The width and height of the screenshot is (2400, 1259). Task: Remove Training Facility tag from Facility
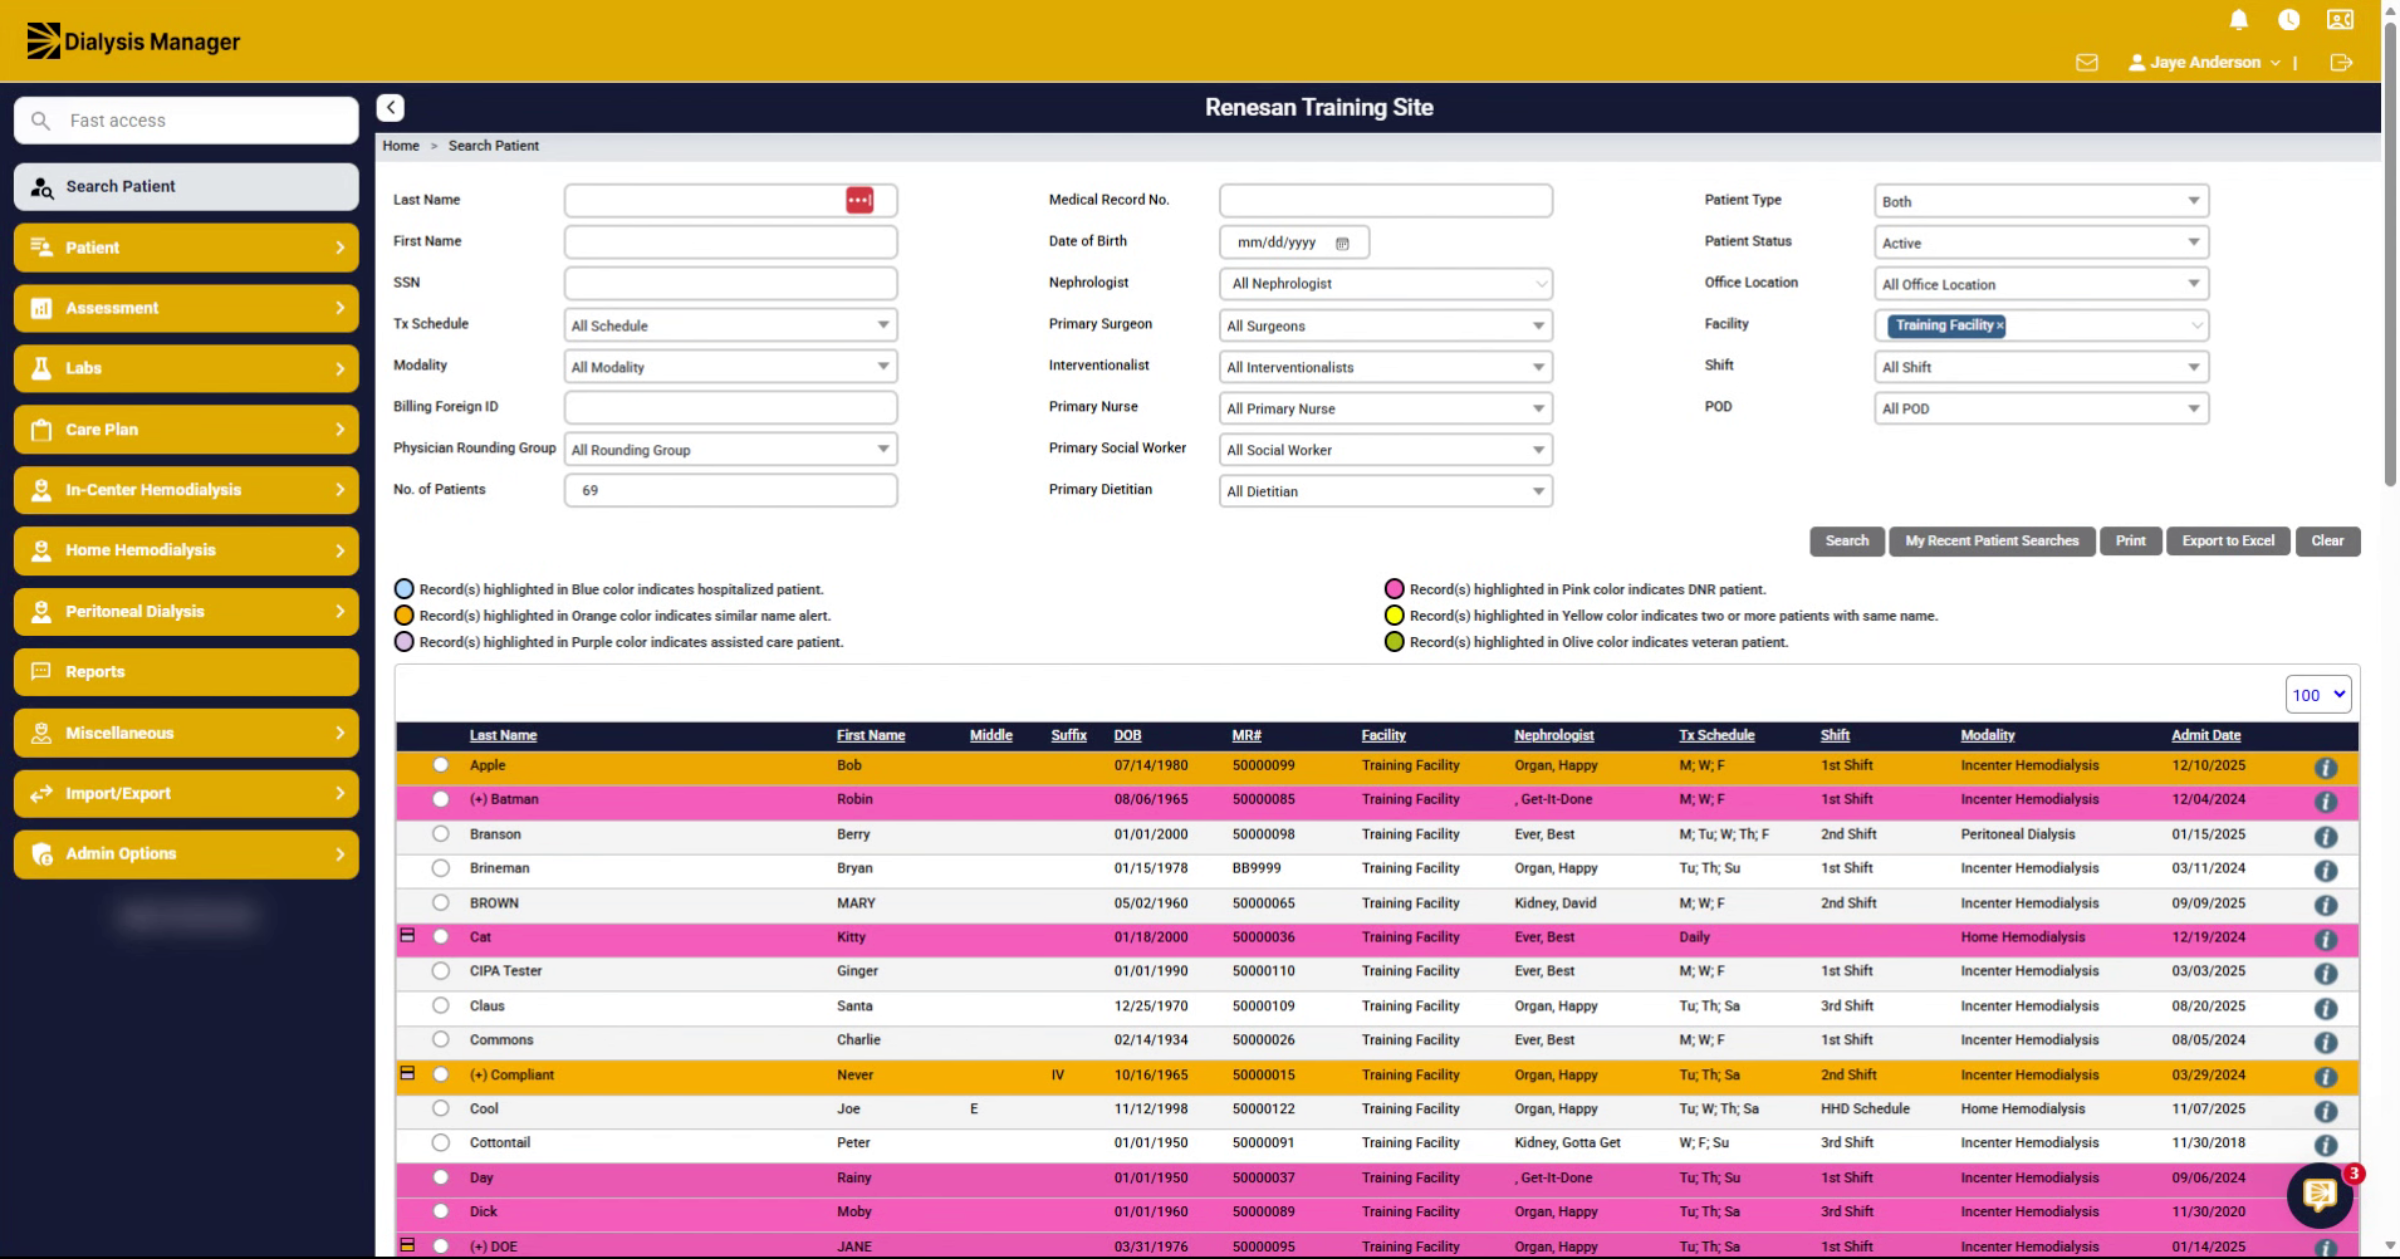[1999, 325]
